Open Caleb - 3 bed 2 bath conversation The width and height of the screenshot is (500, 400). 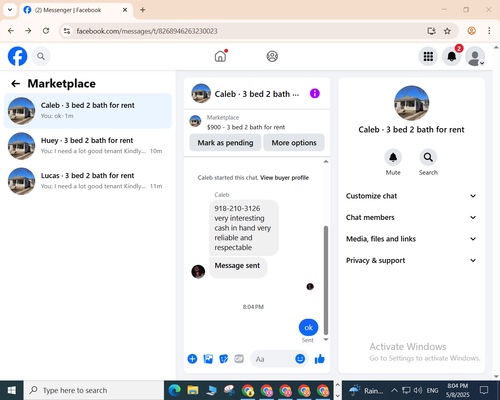point(88,111)
